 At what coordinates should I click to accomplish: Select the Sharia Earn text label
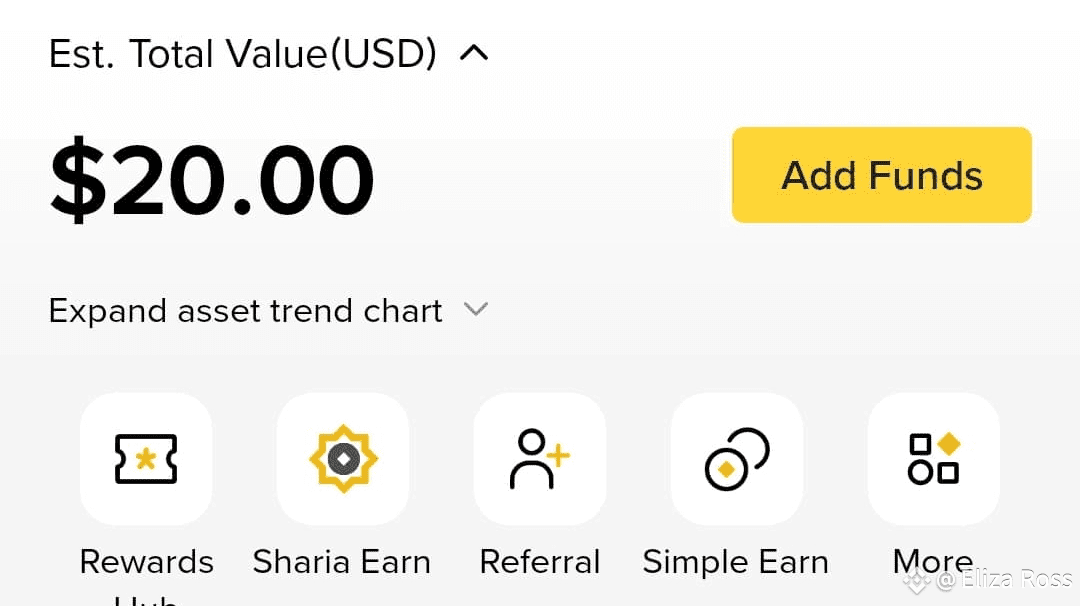click(342, 562)
